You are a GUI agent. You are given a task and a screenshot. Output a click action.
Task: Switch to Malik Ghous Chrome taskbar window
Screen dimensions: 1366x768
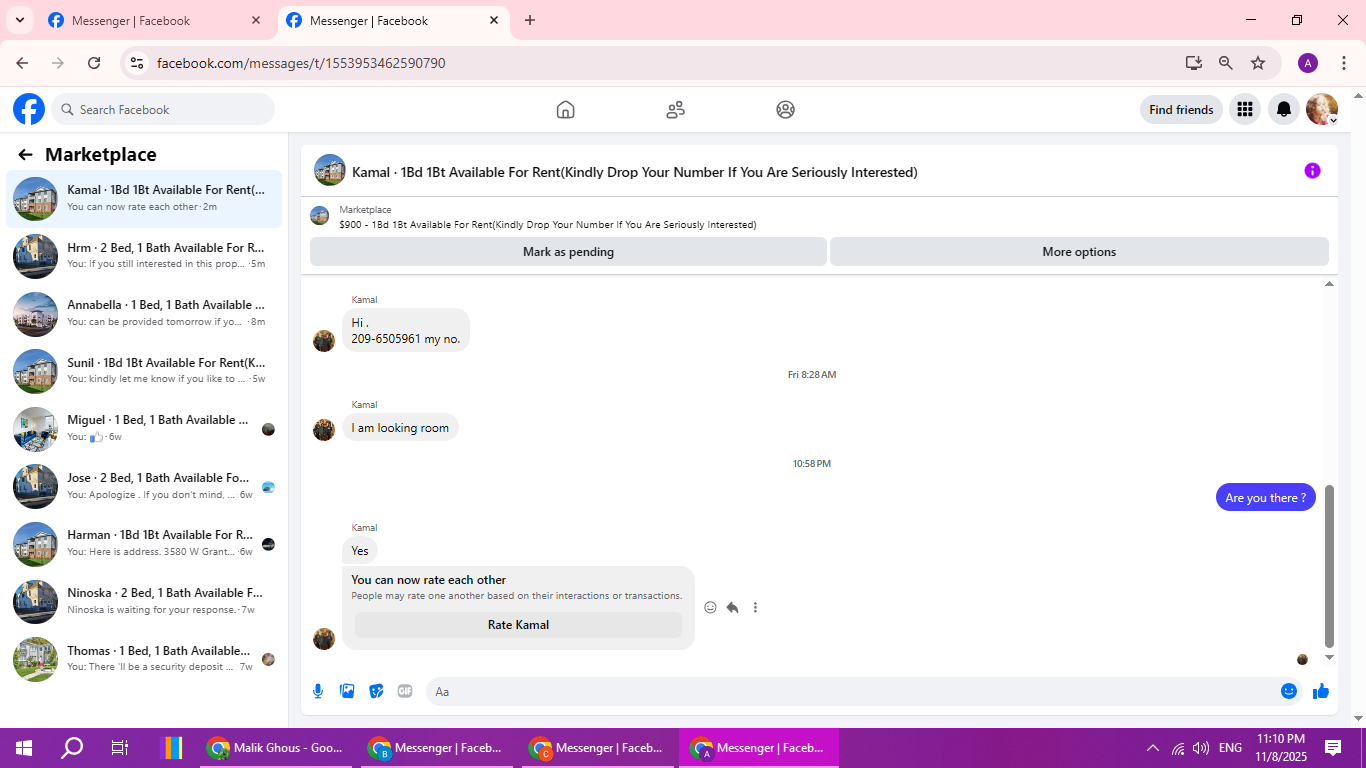276,748
